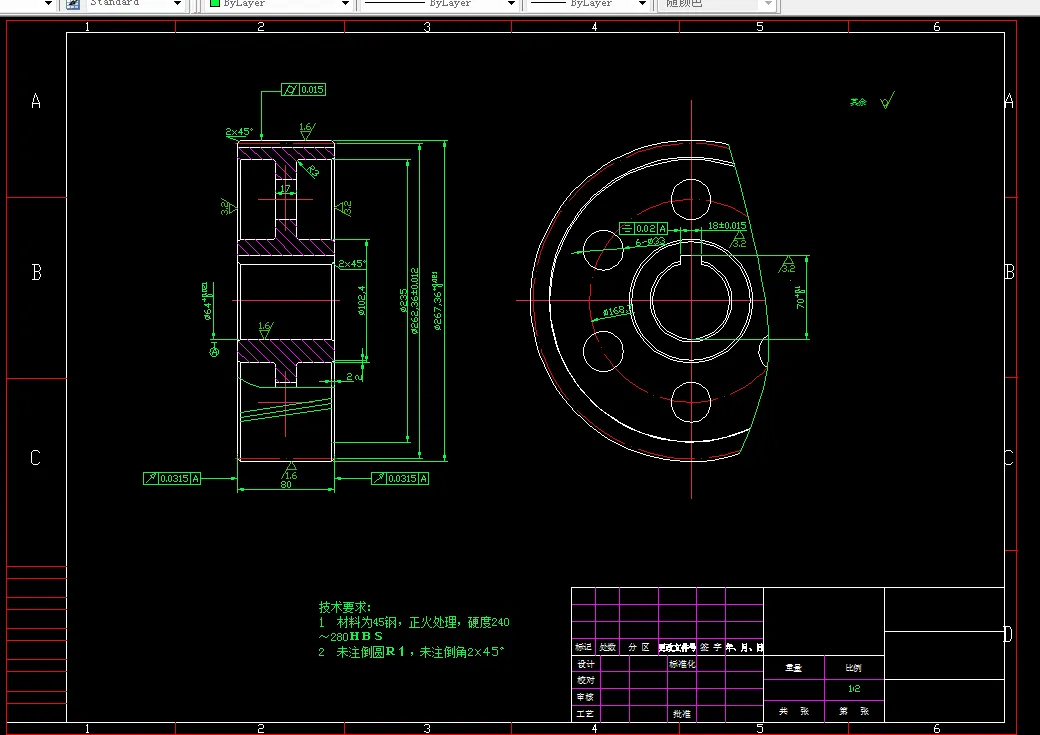Click the 工艺 title block label
Screen dimensions: 1040x735
(586, 714)
